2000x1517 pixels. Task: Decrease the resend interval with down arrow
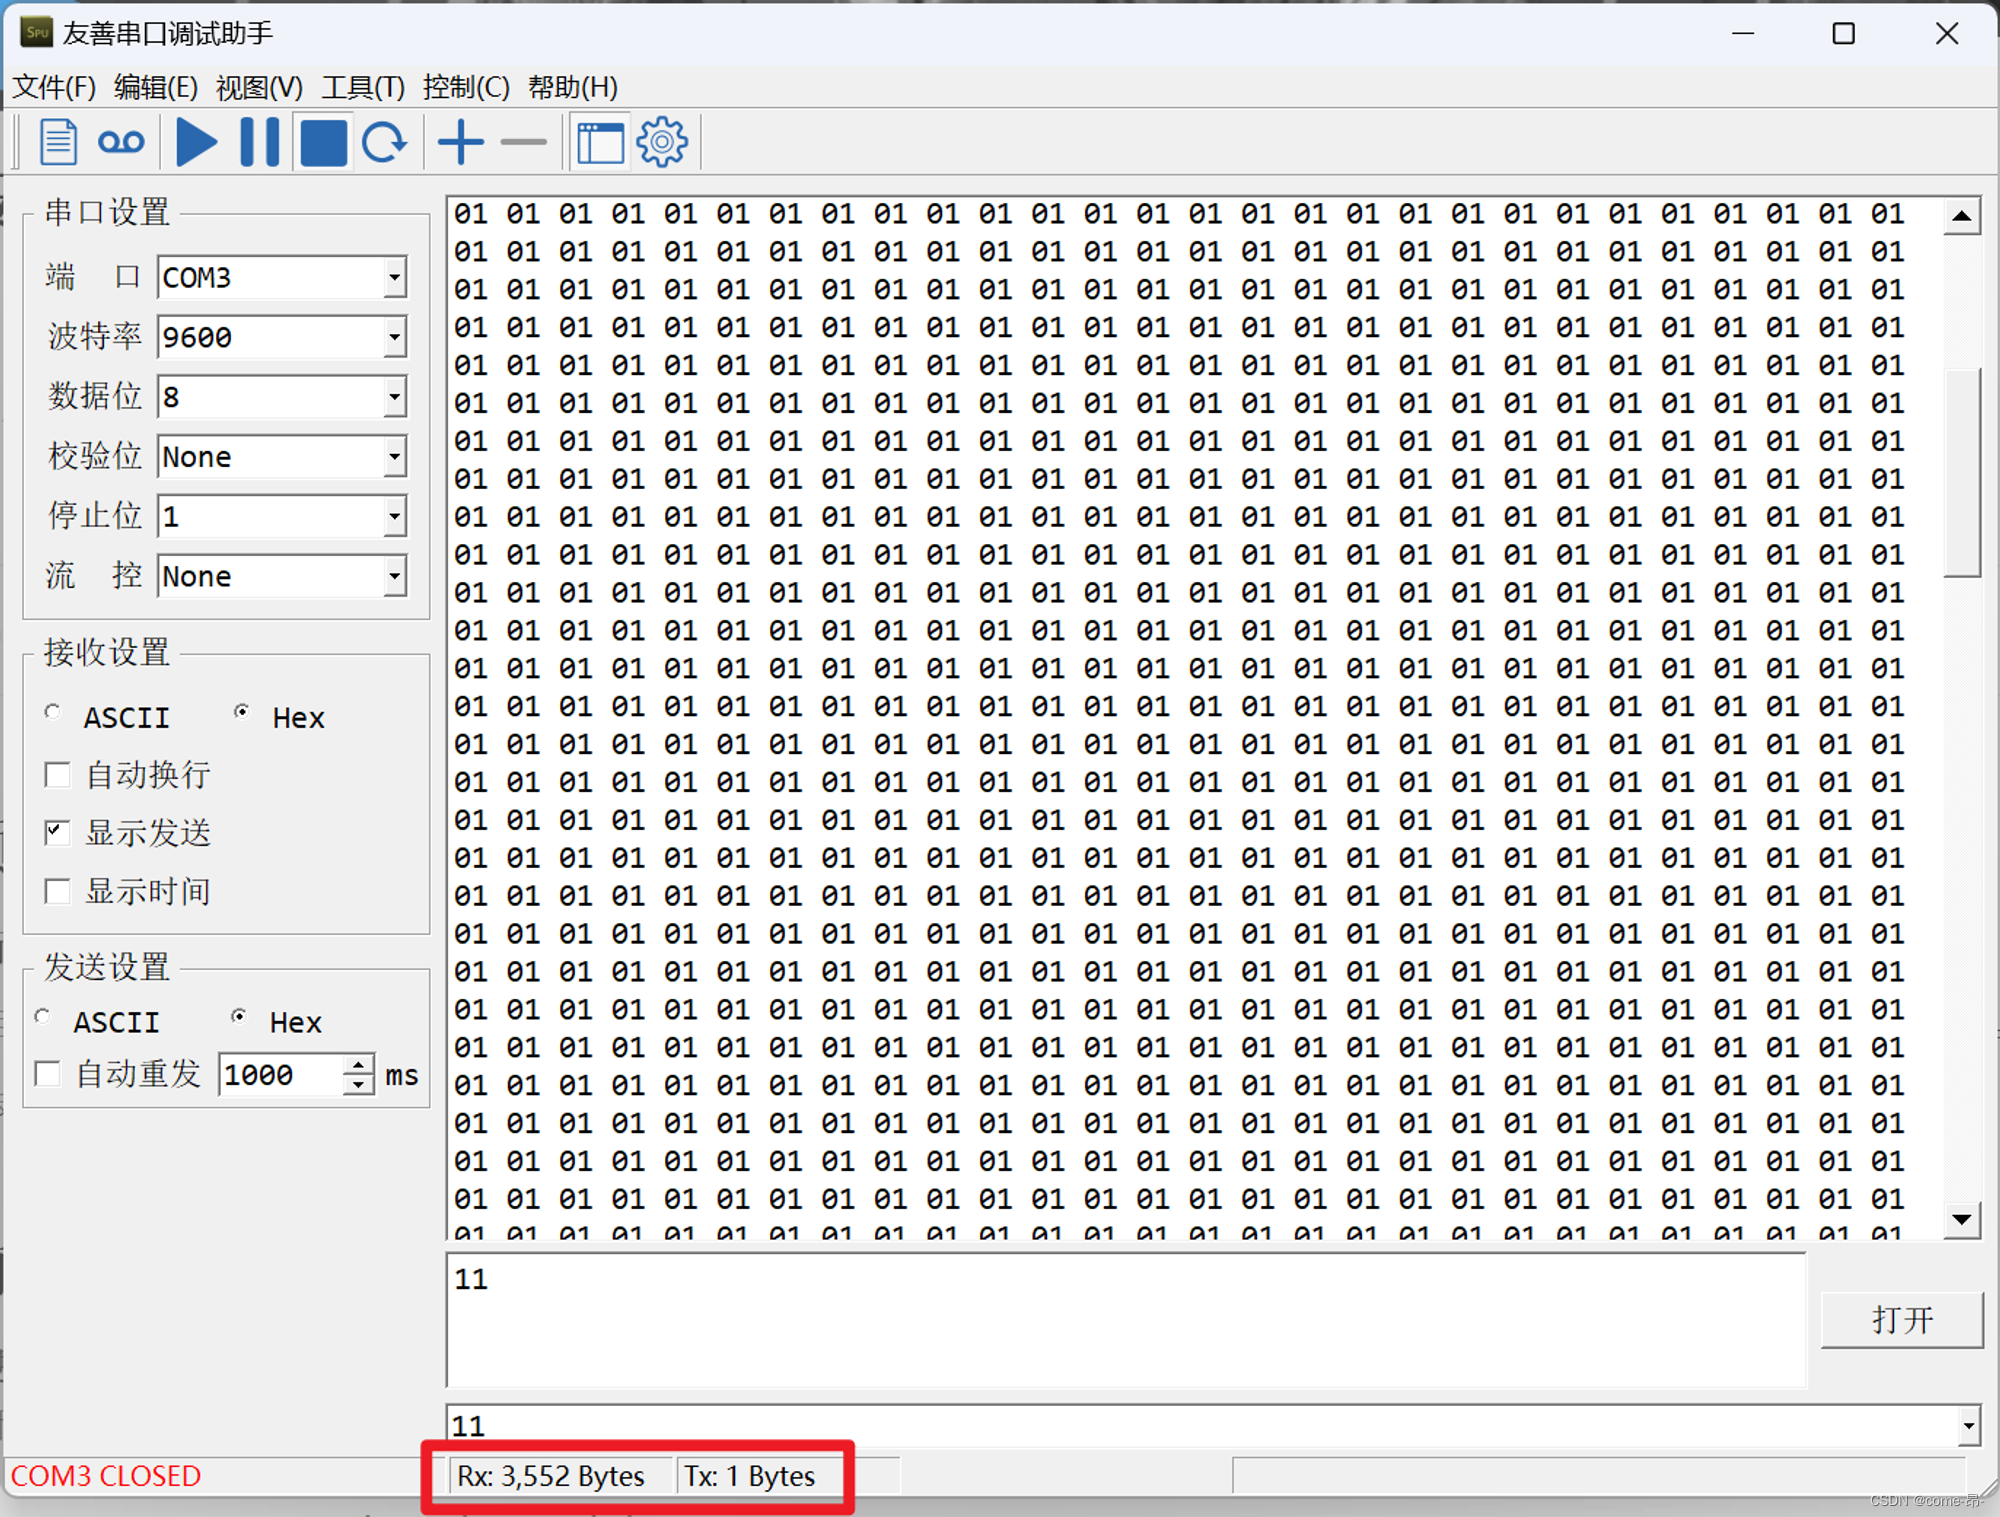[x=358, y=1085]
